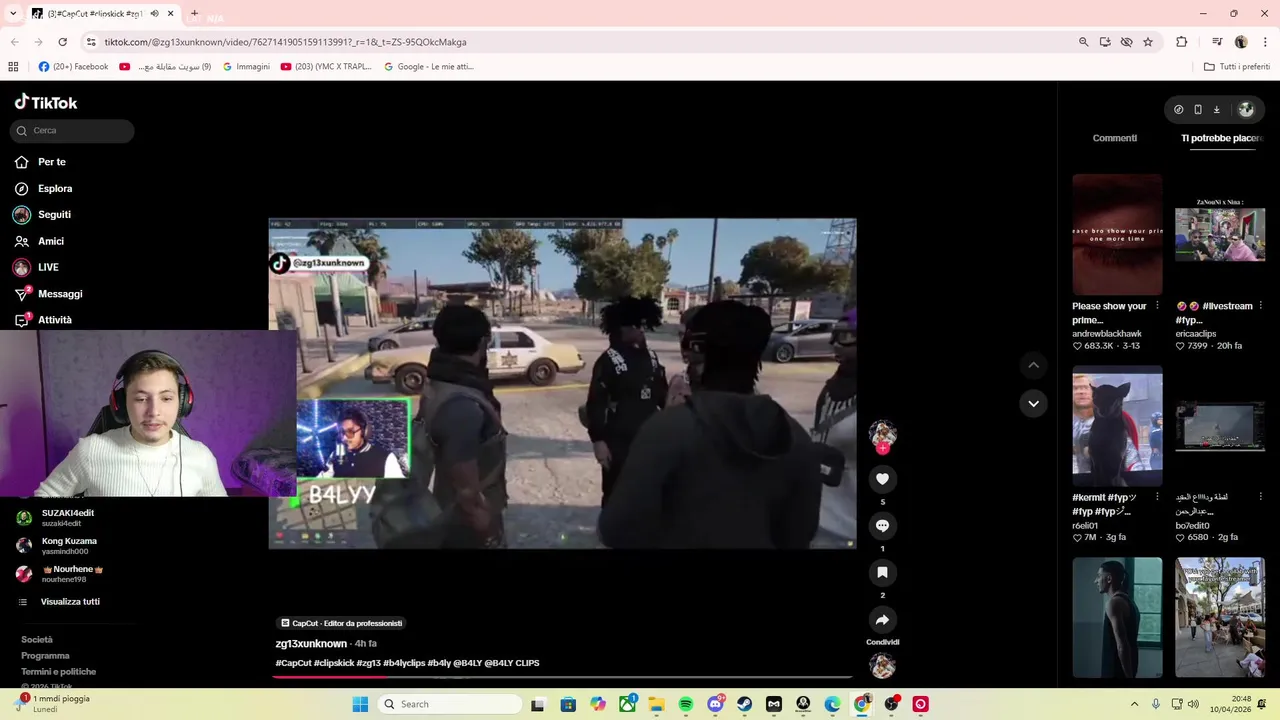Open Spotify from taskbar
Screen dimensions: 1280x720
tap(686, 704)
